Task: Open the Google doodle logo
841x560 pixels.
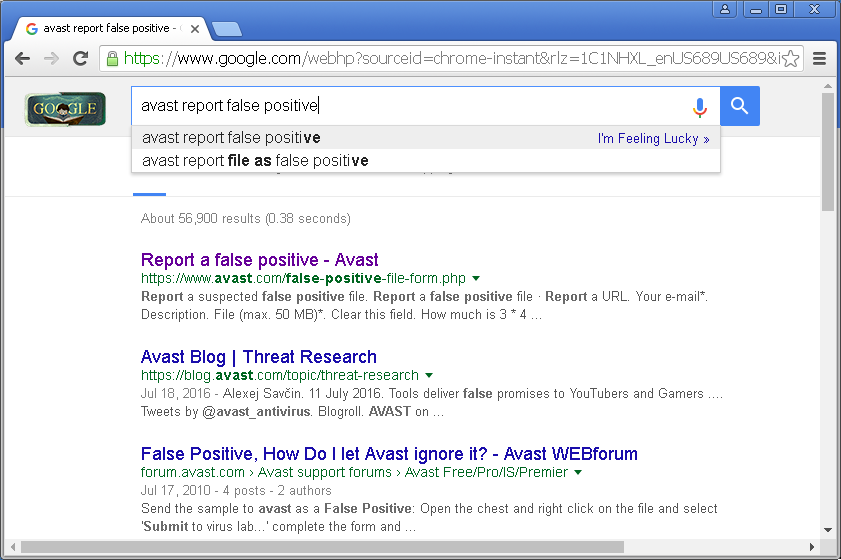Action: point(65,109)
